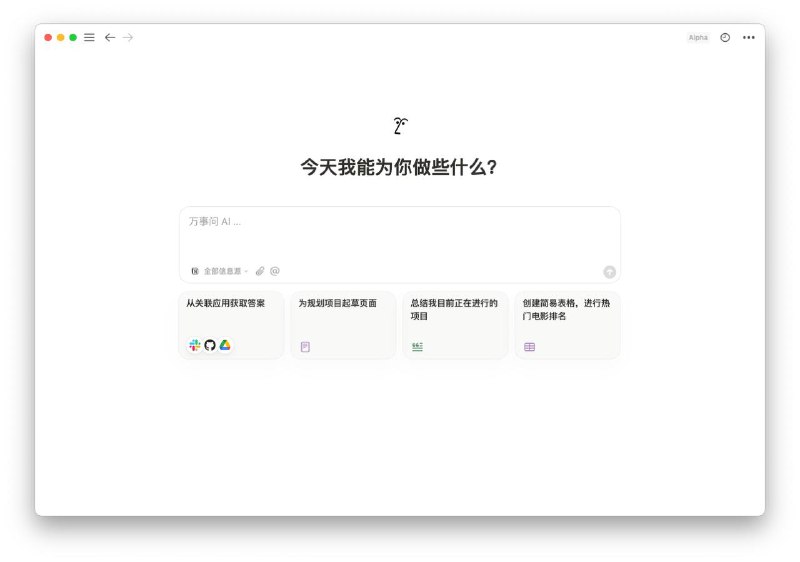Image resolution: width=800 pixels, height=562 pixels.
Task: Click the GitHub icon on the first card
Action: tap(210, 345)
